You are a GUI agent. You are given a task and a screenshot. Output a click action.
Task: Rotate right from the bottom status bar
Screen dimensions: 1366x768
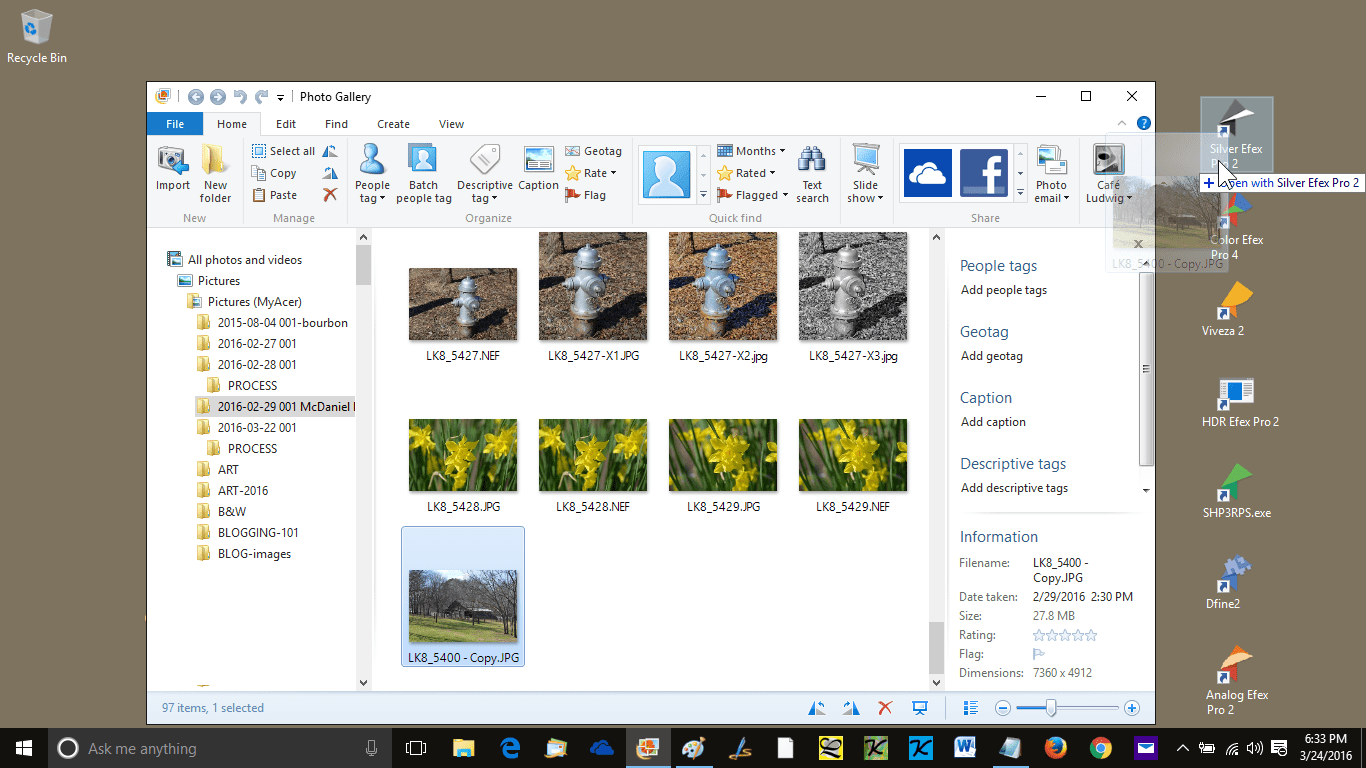click(851, 708)
